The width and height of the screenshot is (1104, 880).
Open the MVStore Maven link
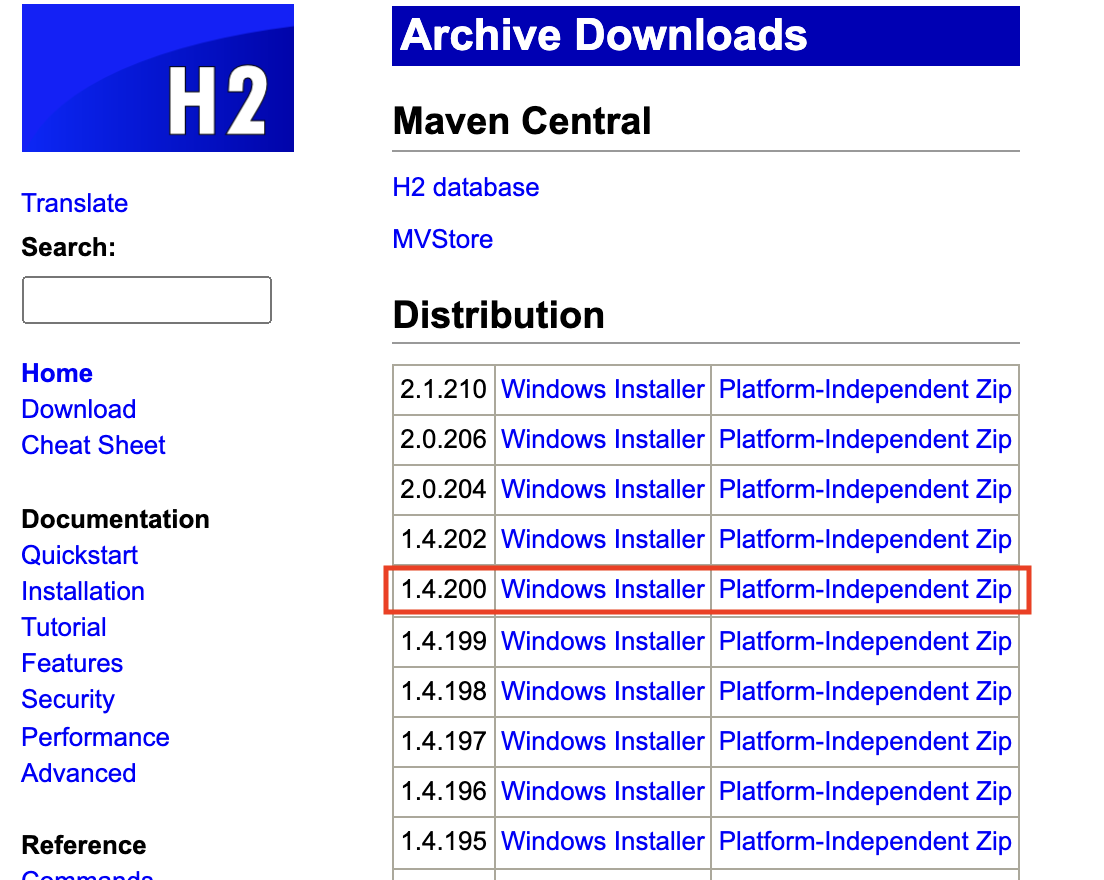(x=443, y=239)
